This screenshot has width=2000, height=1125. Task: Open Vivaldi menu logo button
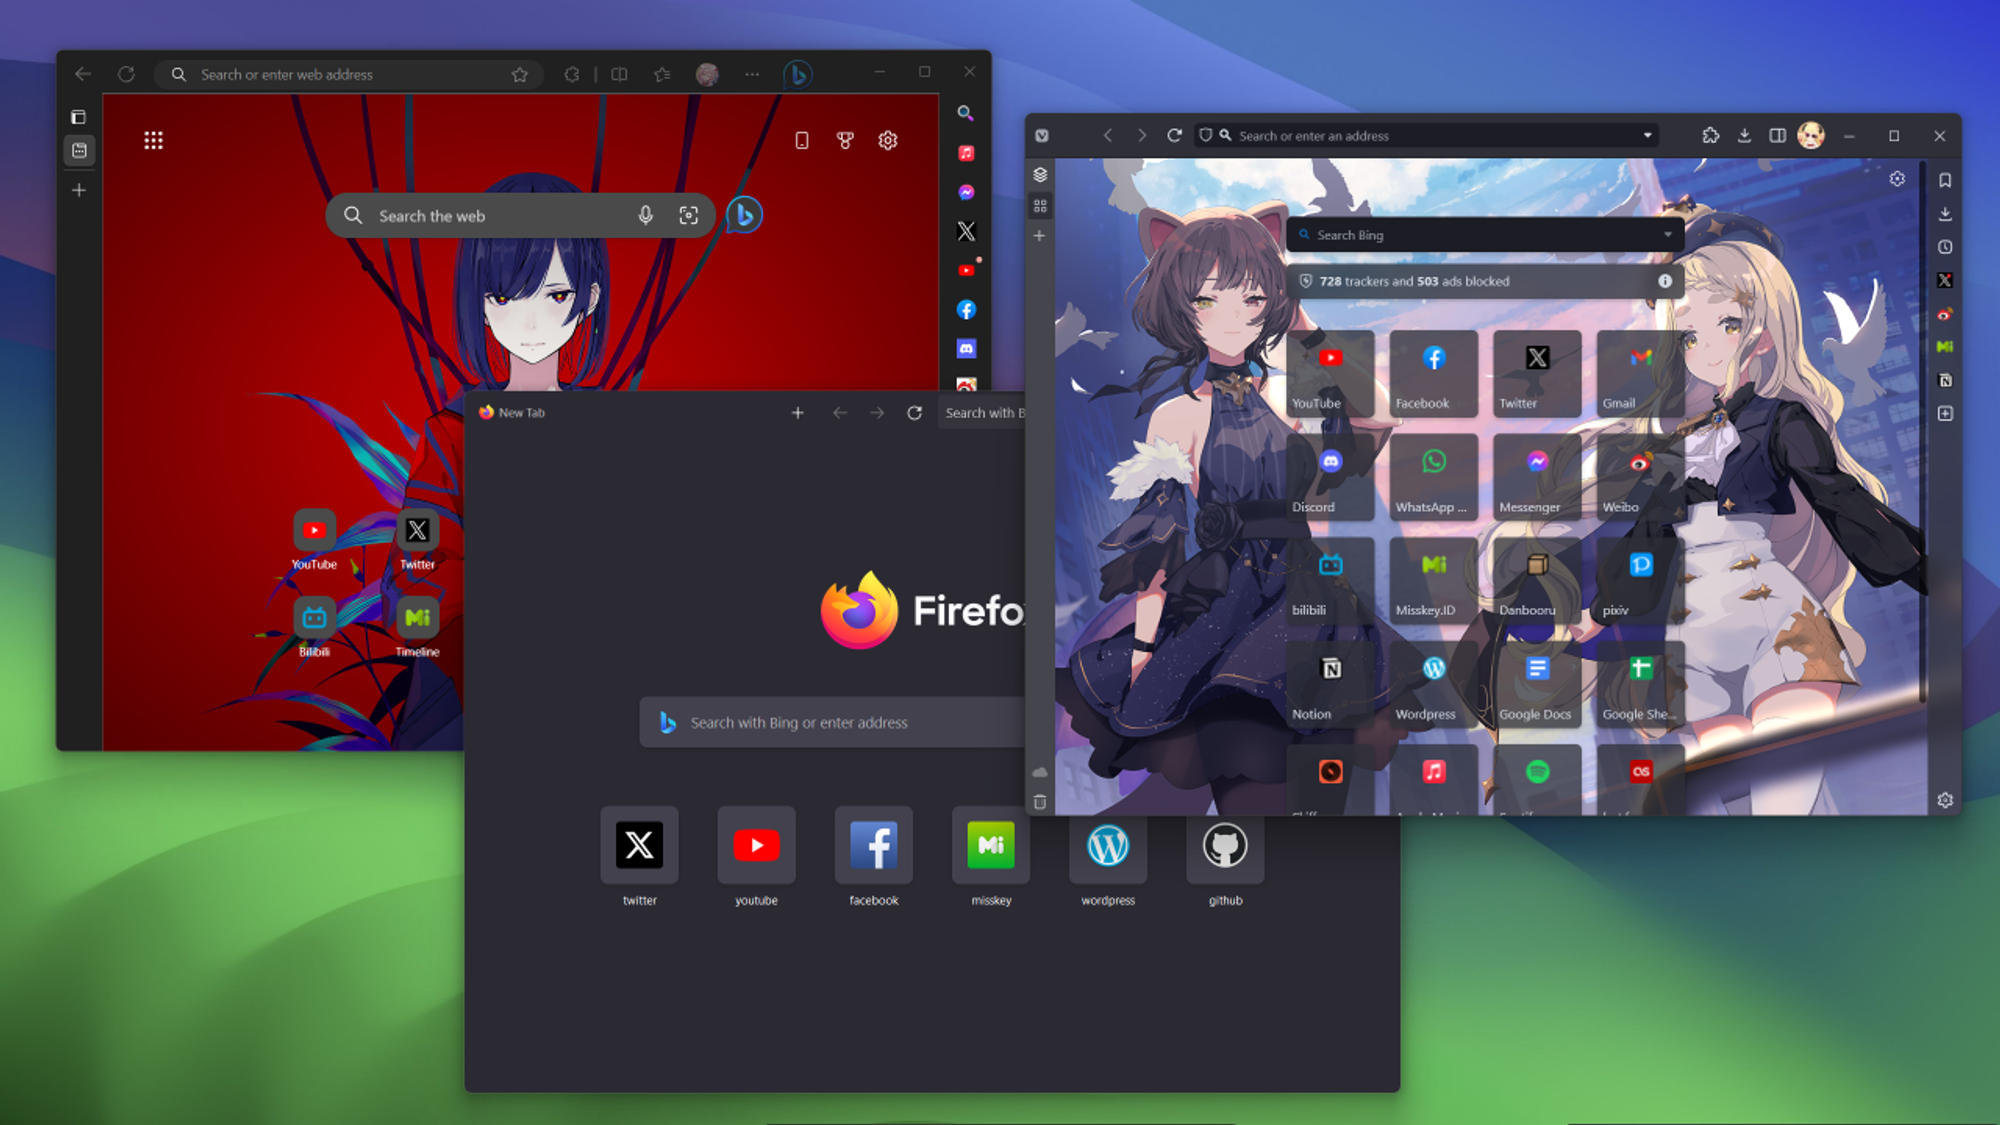pyautogui.click(x=1042, y=135)
